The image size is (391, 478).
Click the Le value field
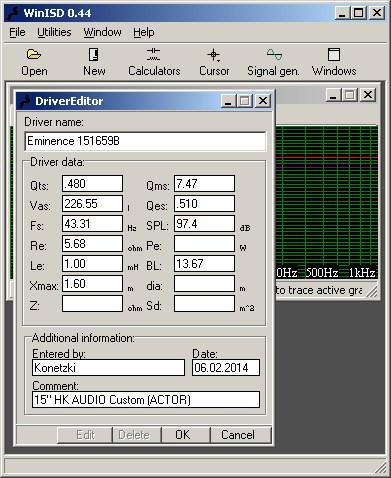coord(92,264)
